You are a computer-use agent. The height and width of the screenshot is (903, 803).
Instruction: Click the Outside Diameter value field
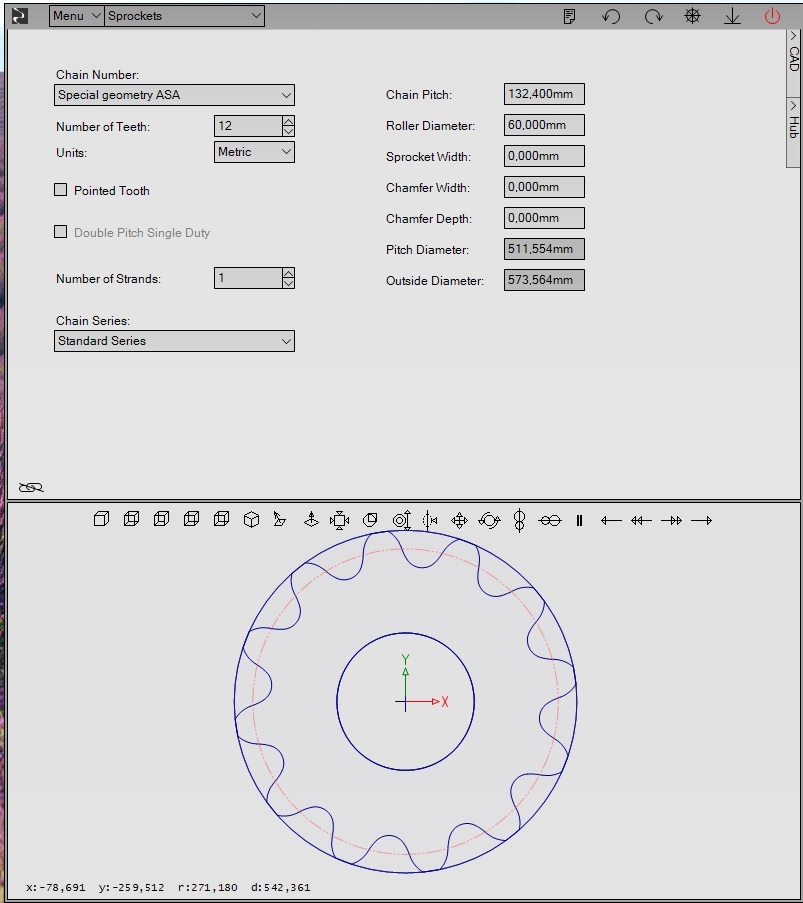(x=544, y=280)
